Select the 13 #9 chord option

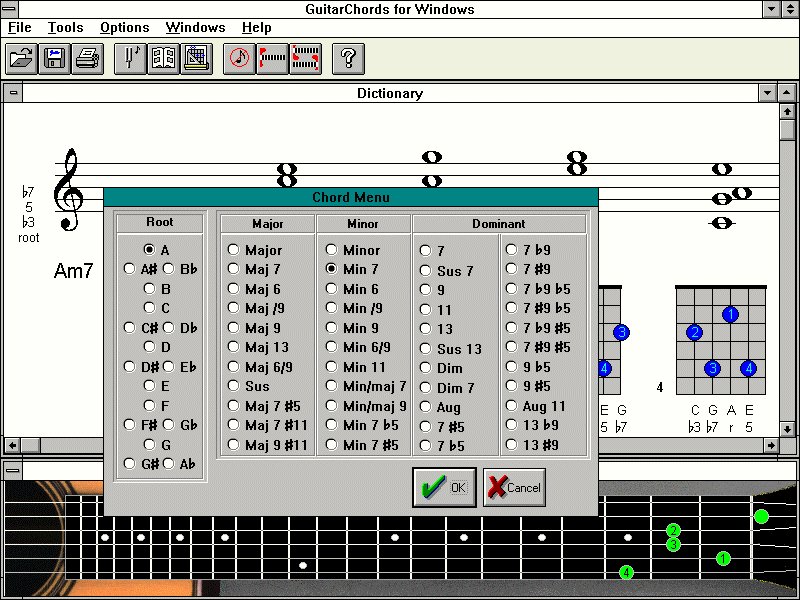532,445
